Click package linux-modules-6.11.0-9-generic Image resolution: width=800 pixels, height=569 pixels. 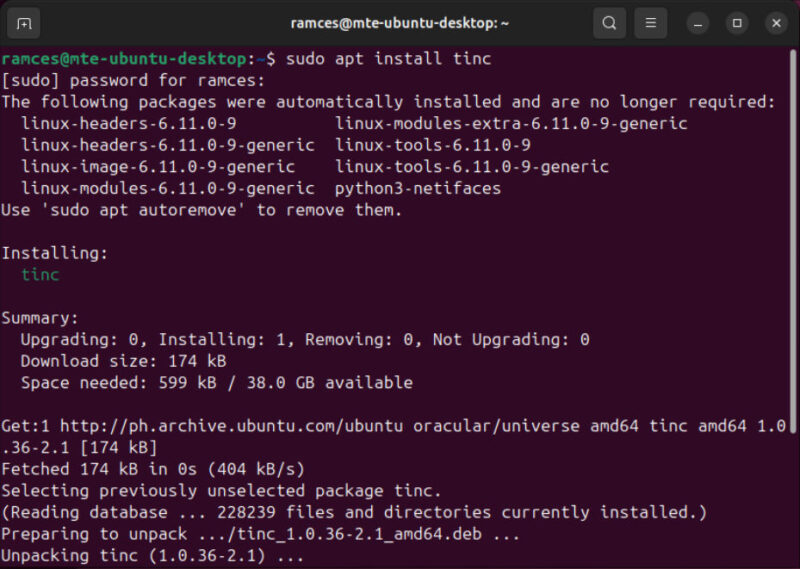tap(168, 188)
